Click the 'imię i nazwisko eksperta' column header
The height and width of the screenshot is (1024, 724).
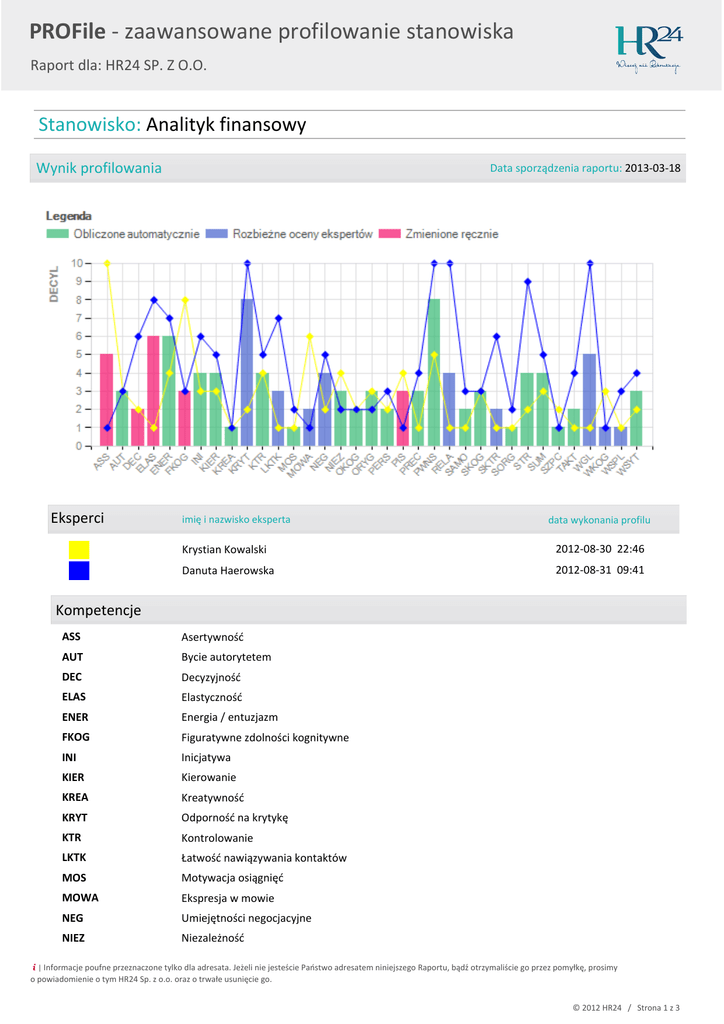pos(236,519)
